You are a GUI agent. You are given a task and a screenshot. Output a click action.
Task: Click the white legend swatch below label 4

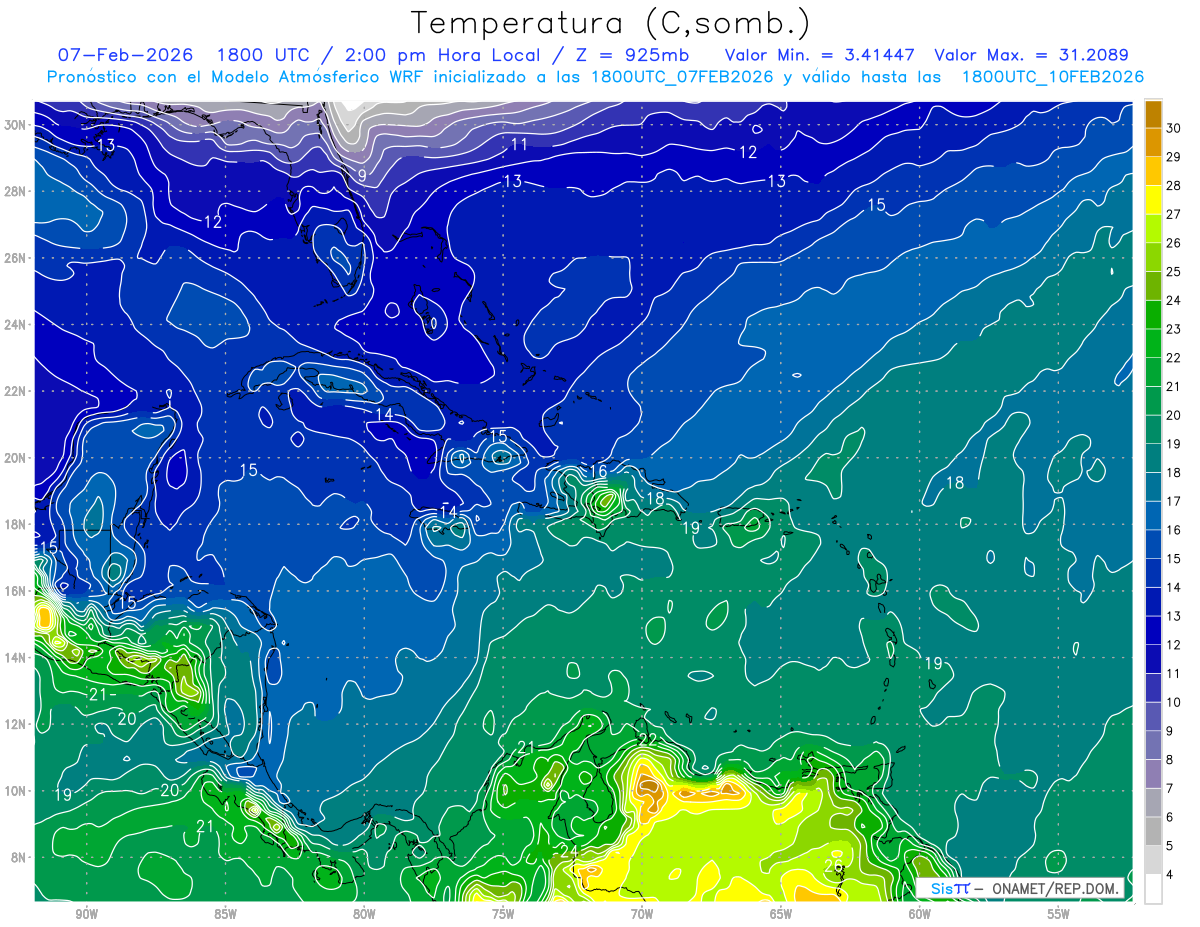pos(1153,889)
